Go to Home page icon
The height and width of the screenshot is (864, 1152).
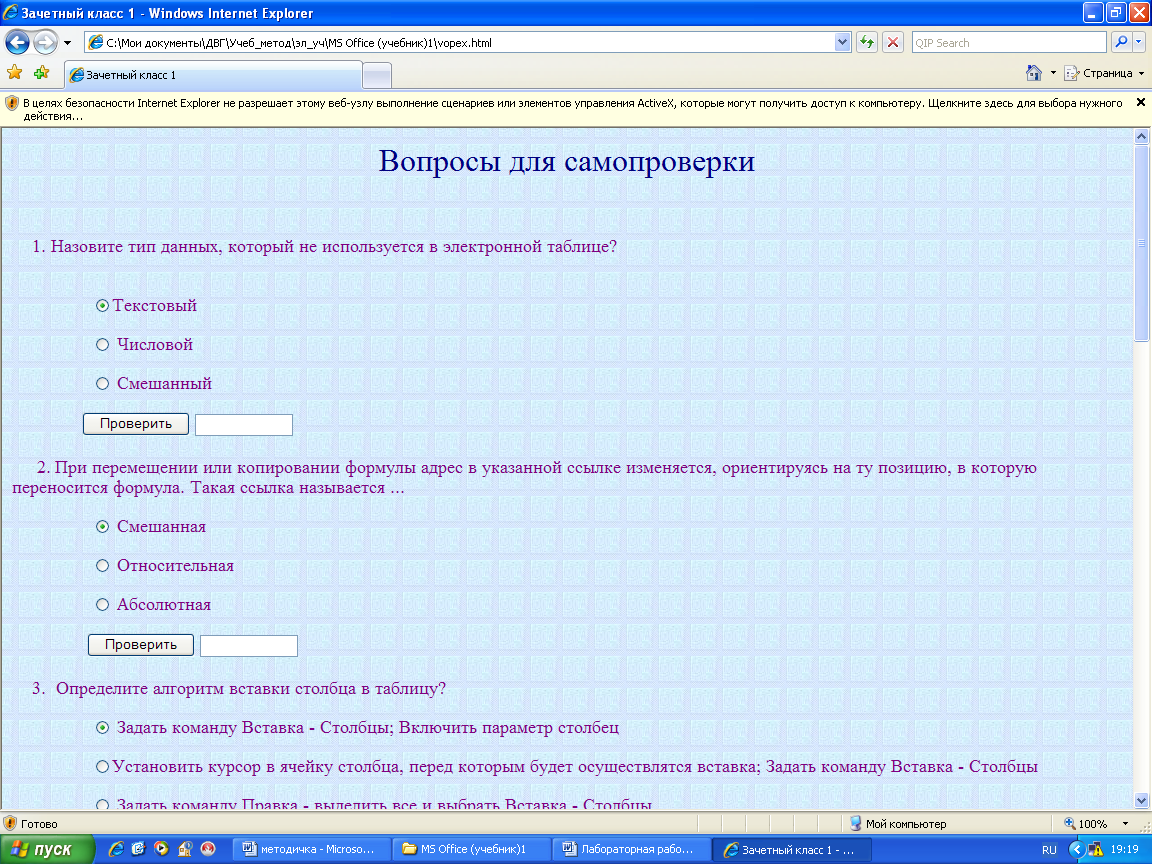point(1034,73)
